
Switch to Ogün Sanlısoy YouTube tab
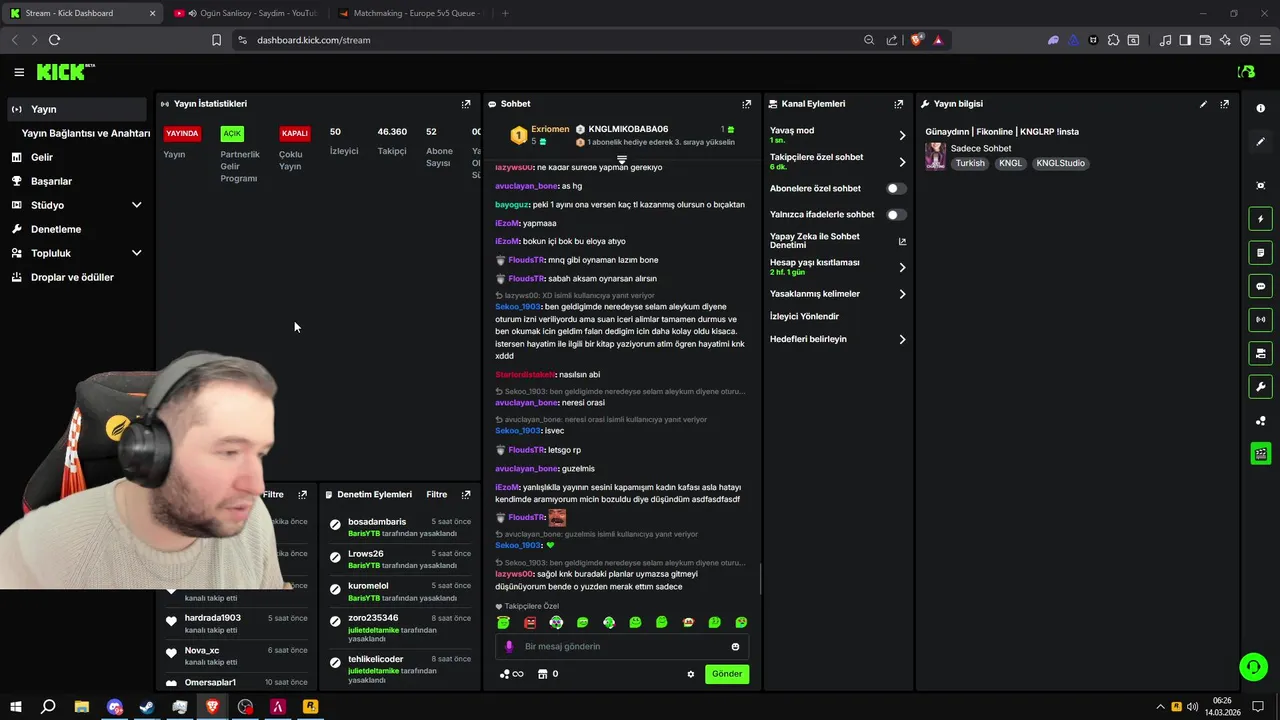click(244, 13)
